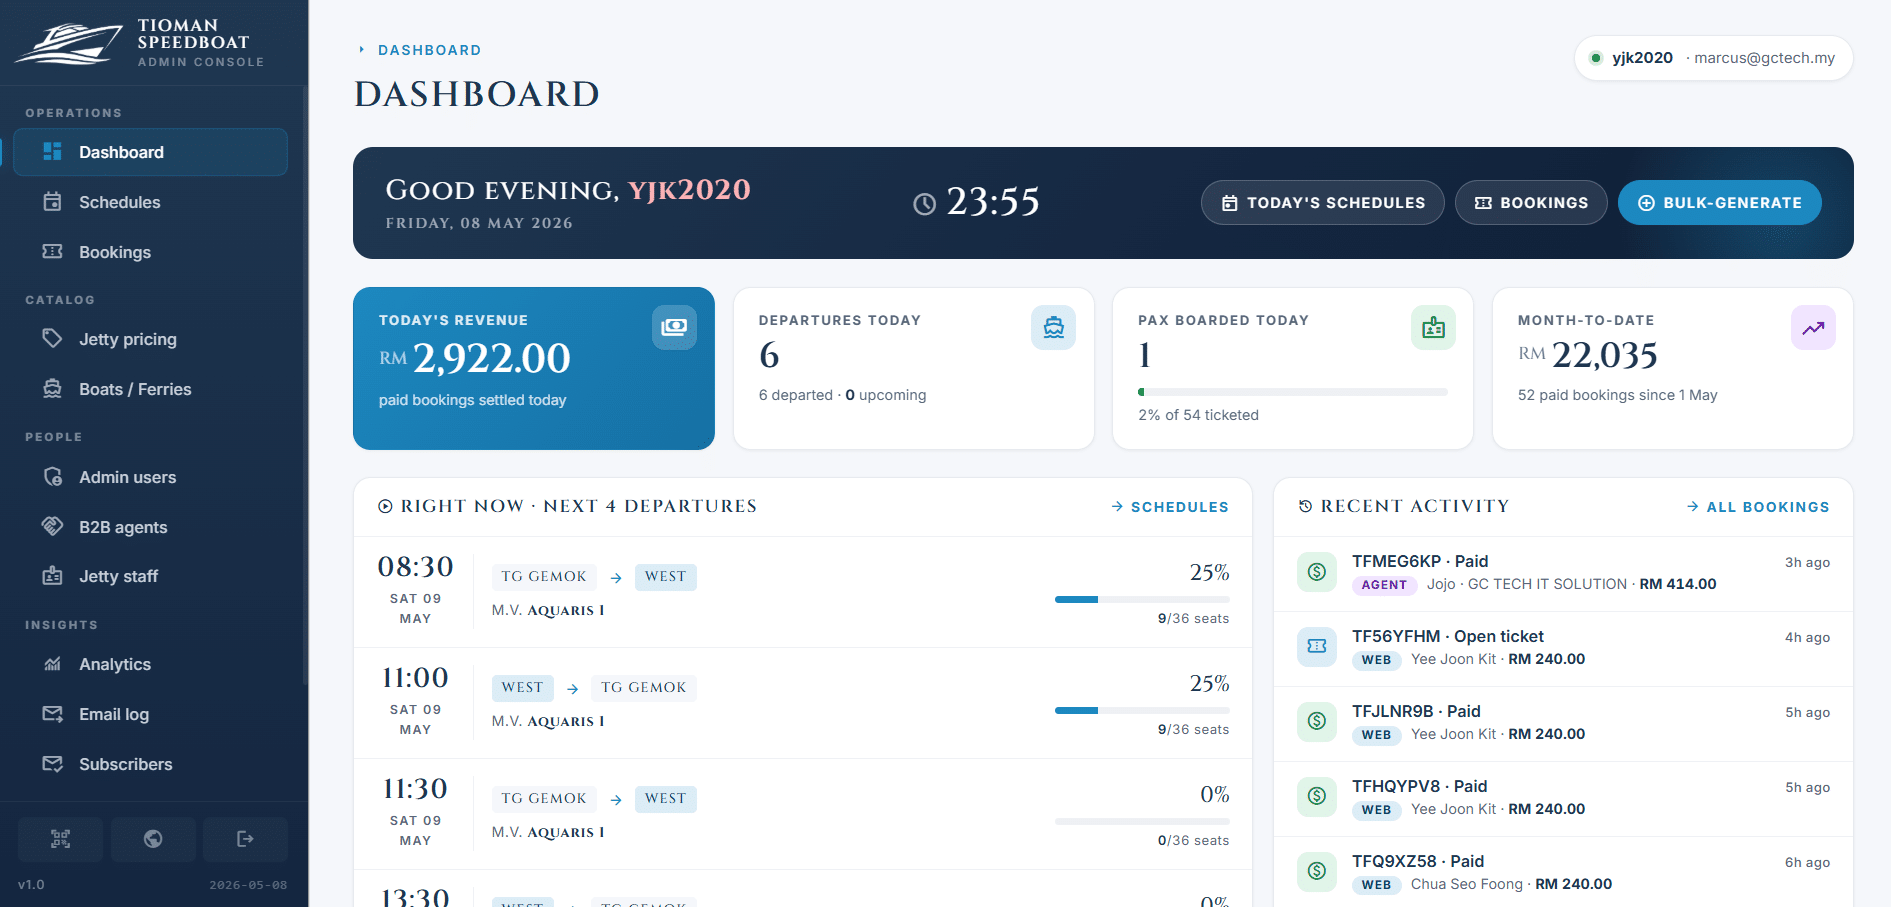Open the Admin users page

pos(150,477)
